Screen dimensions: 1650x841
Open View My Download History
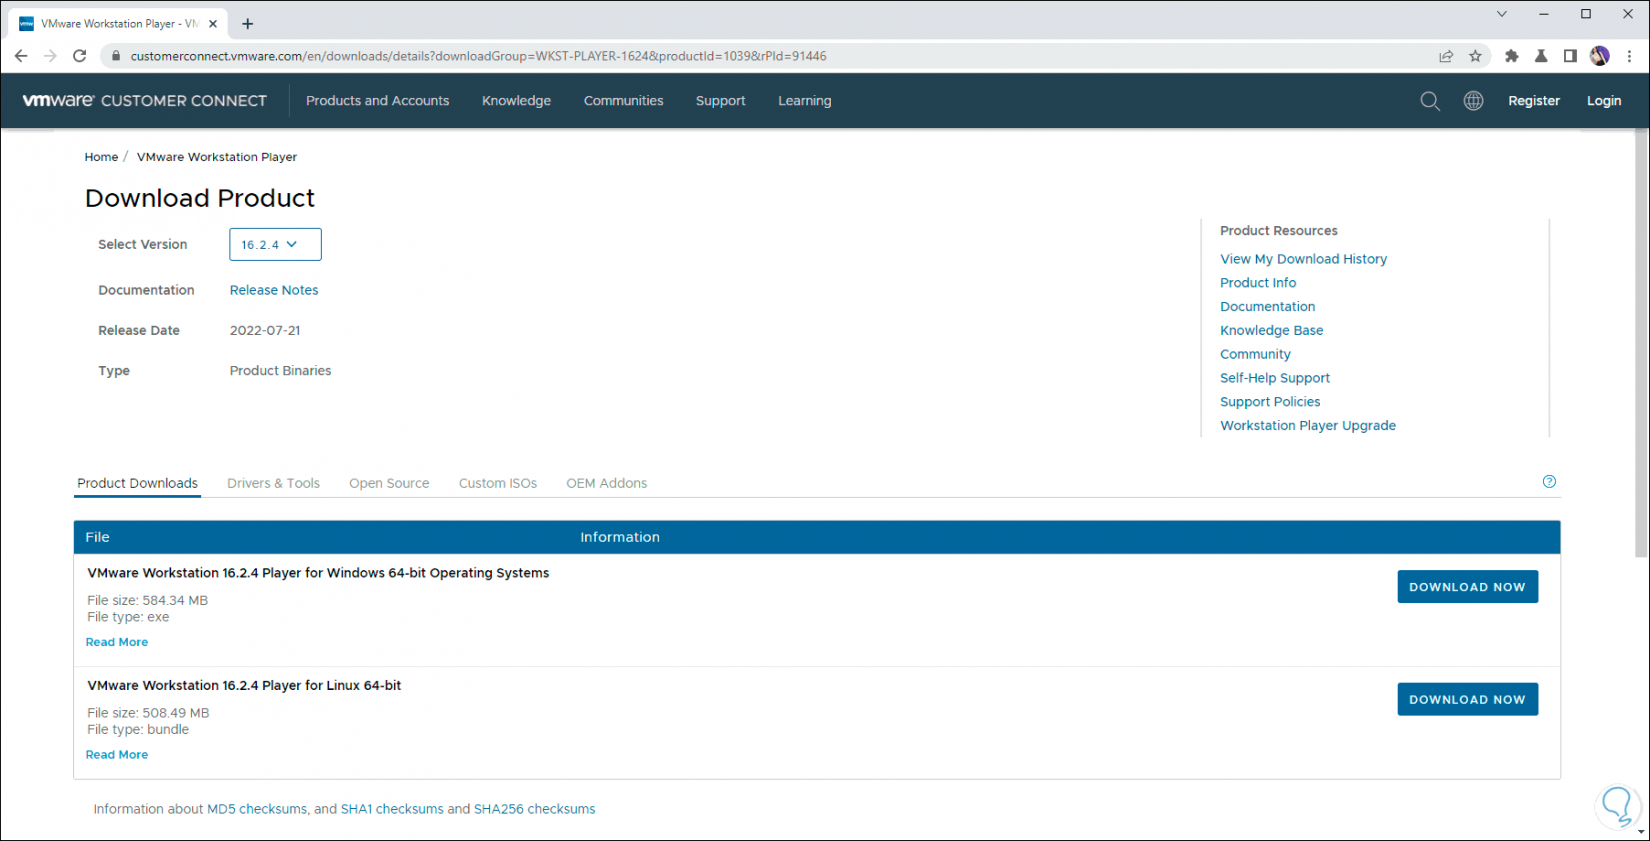click(1303, 259)
